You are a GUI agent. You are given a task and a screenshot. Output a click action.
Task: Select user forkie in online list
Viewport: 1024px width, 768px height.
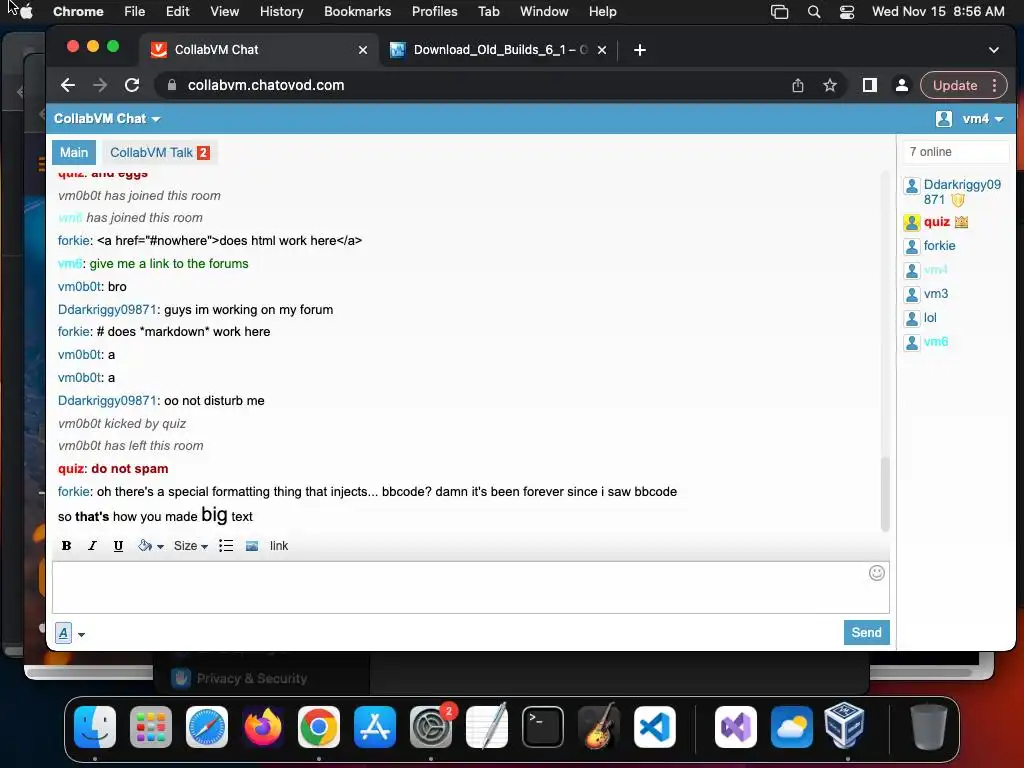click(x=939, y=246)
